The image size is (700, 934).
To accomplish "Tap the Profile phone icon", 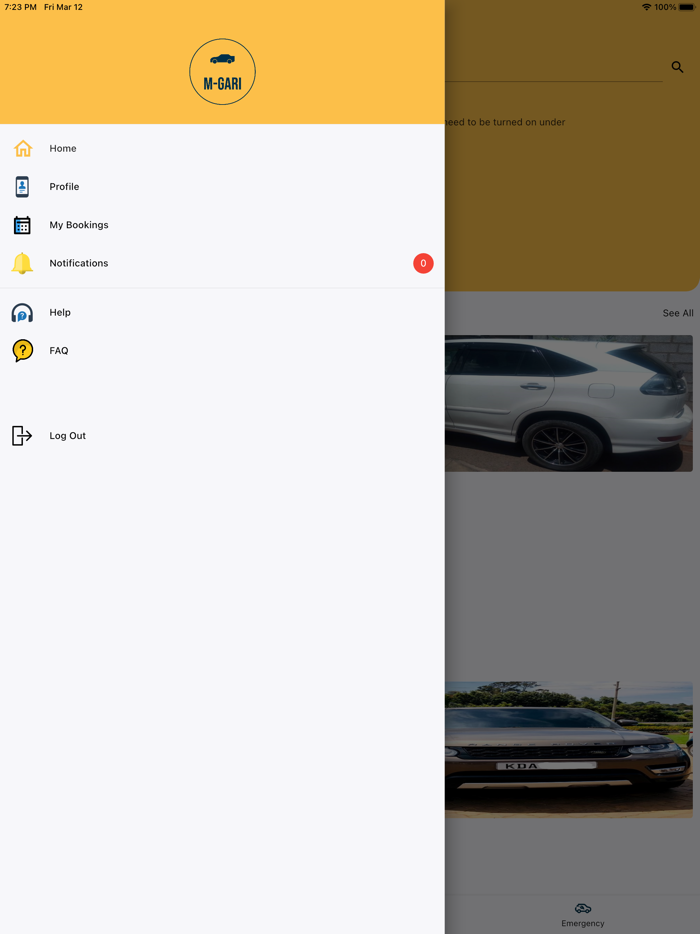I will click(22, 187).
